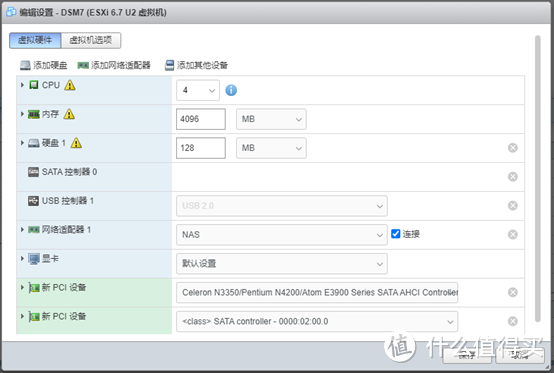Open the CPU count dropdown

[198, 90]
